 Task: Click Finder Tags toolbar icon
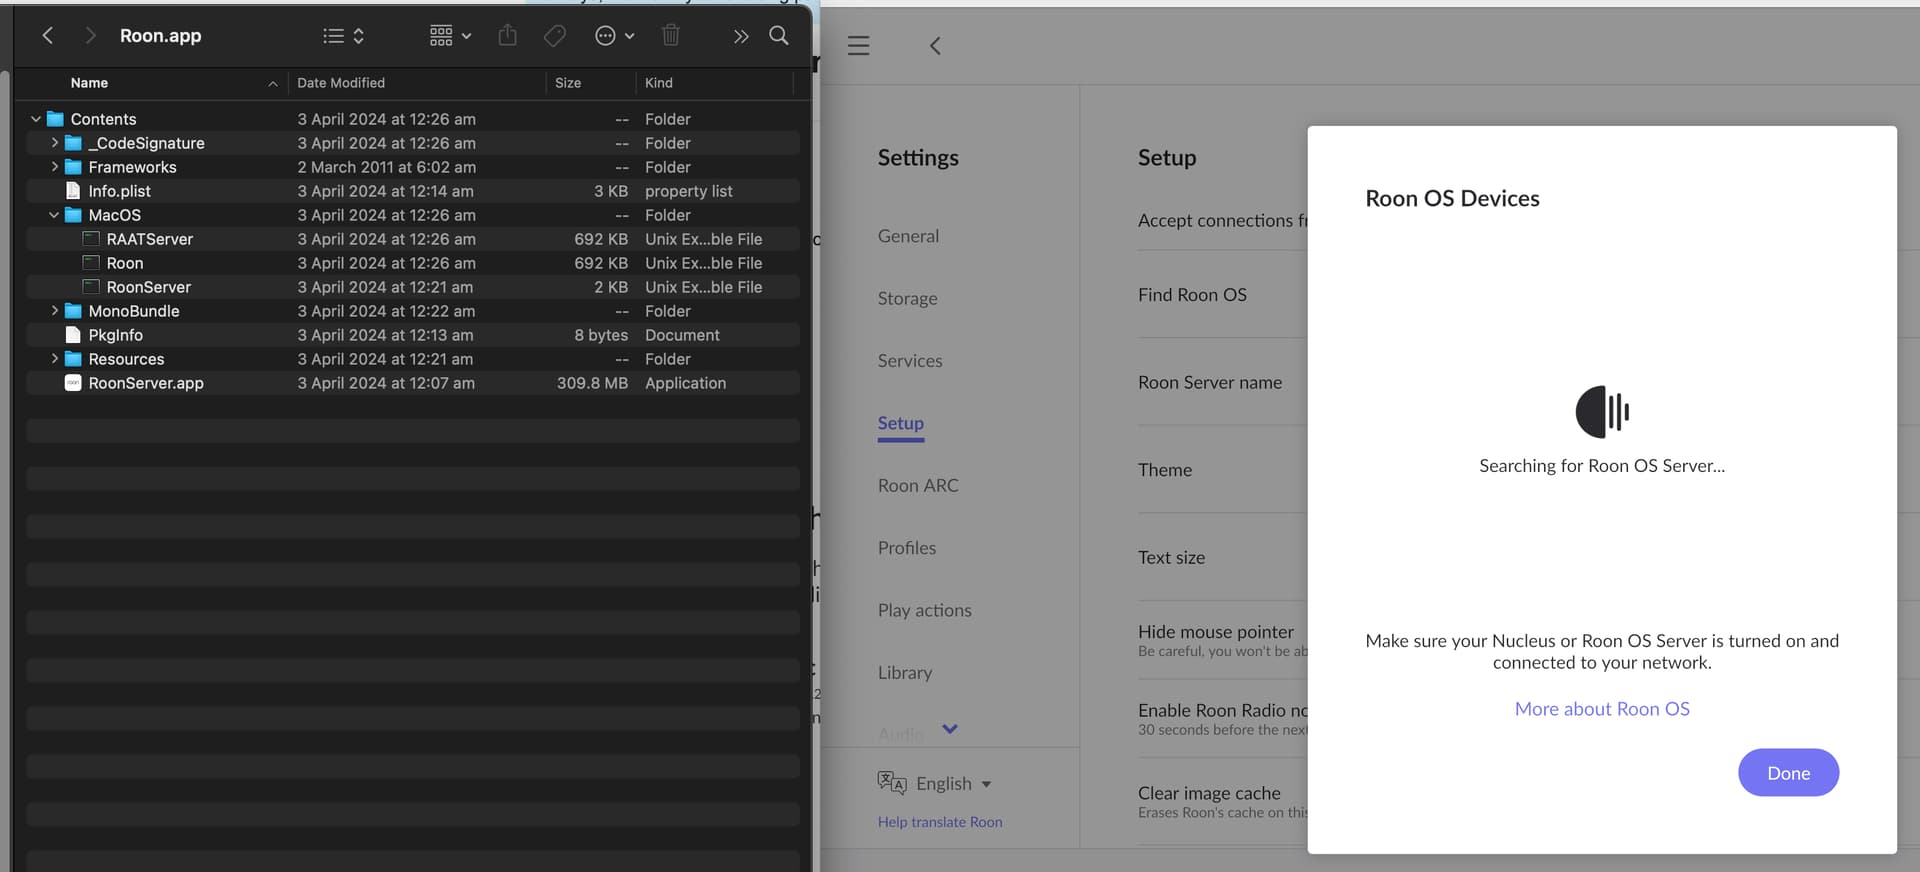click(555, 36)
